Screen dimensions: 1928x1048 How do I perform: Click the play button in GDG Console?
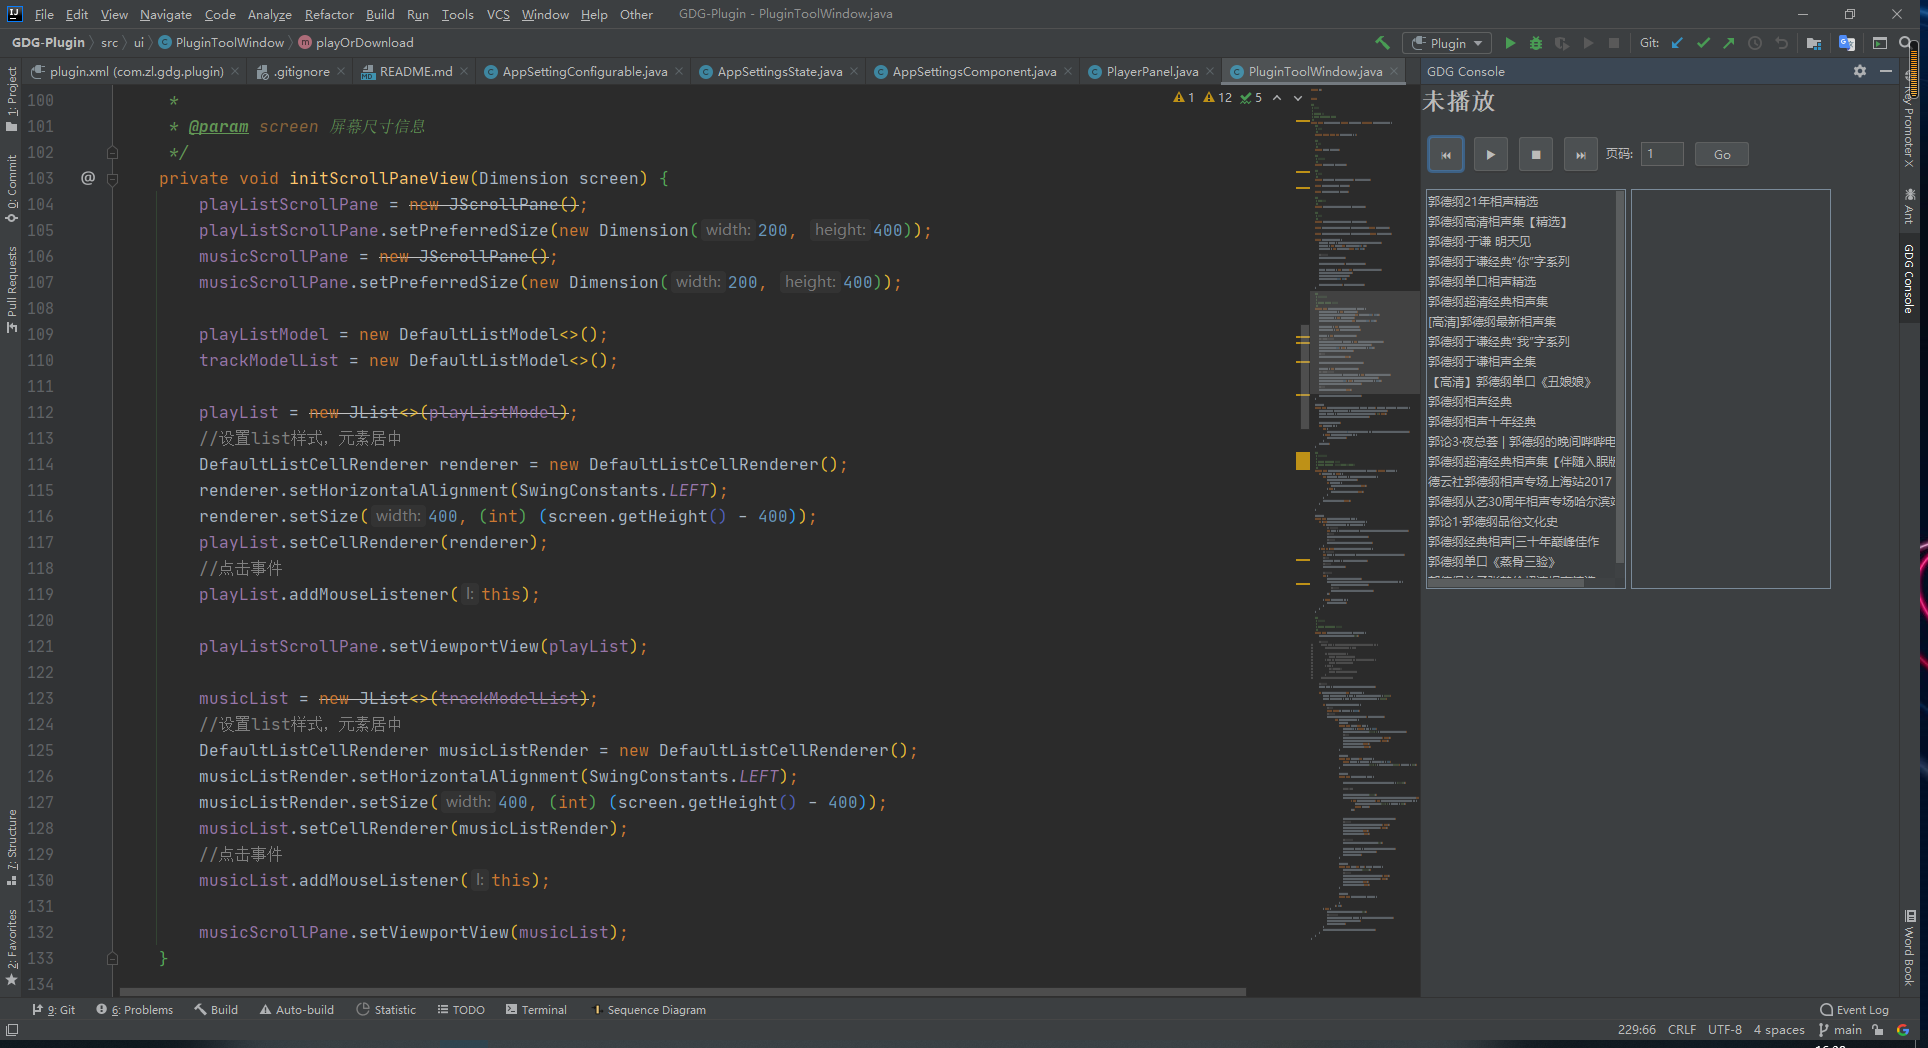point(1491,155)
